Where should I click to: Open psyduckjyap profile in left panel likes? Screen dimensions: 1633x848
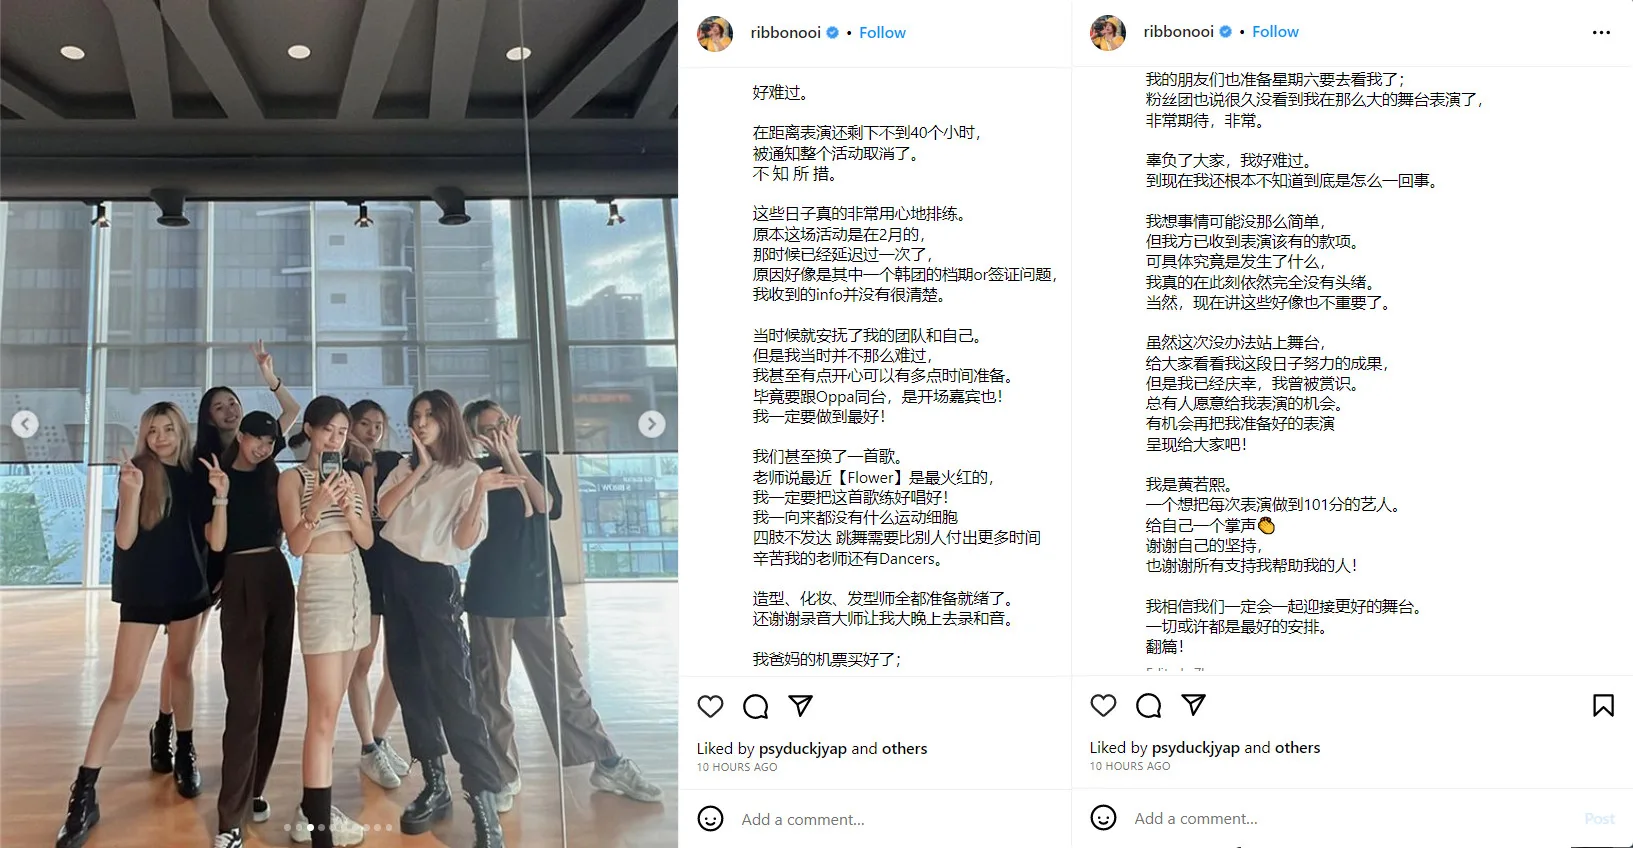pos(803,748)
